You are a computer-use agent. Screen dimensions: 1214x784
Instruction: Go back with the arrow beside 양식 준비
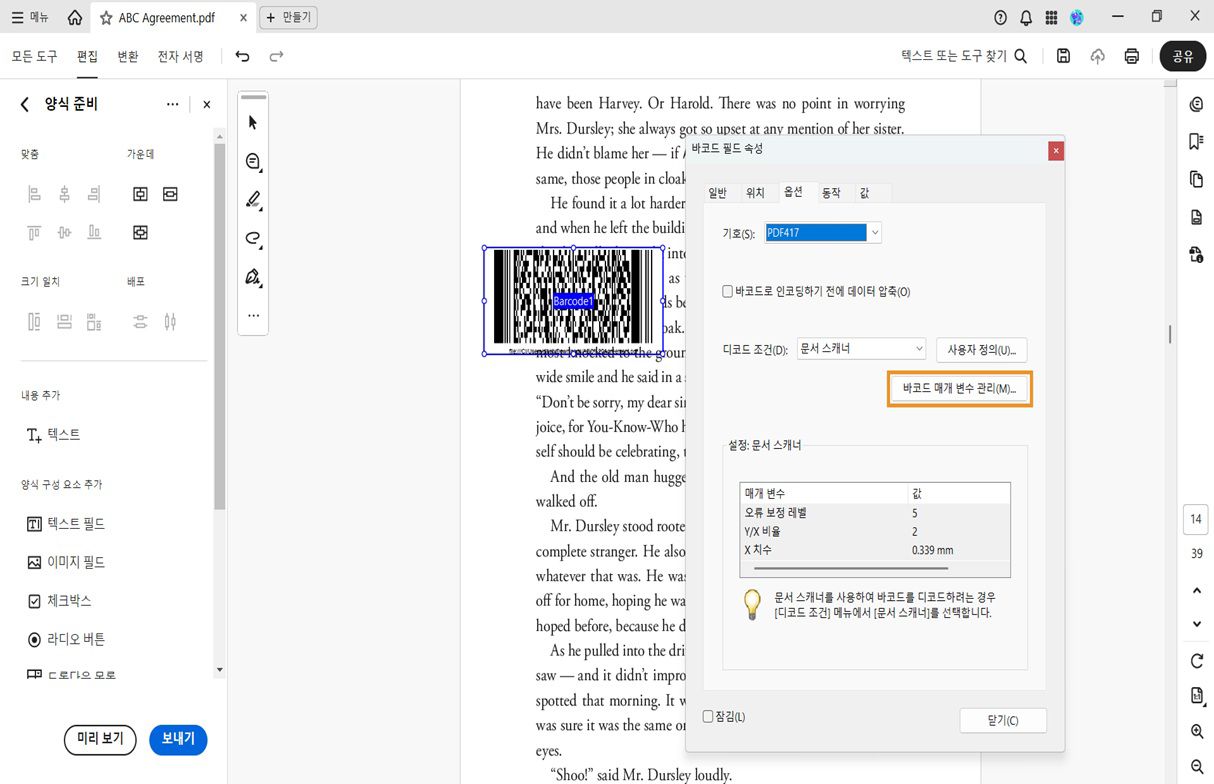click(25, 104)
